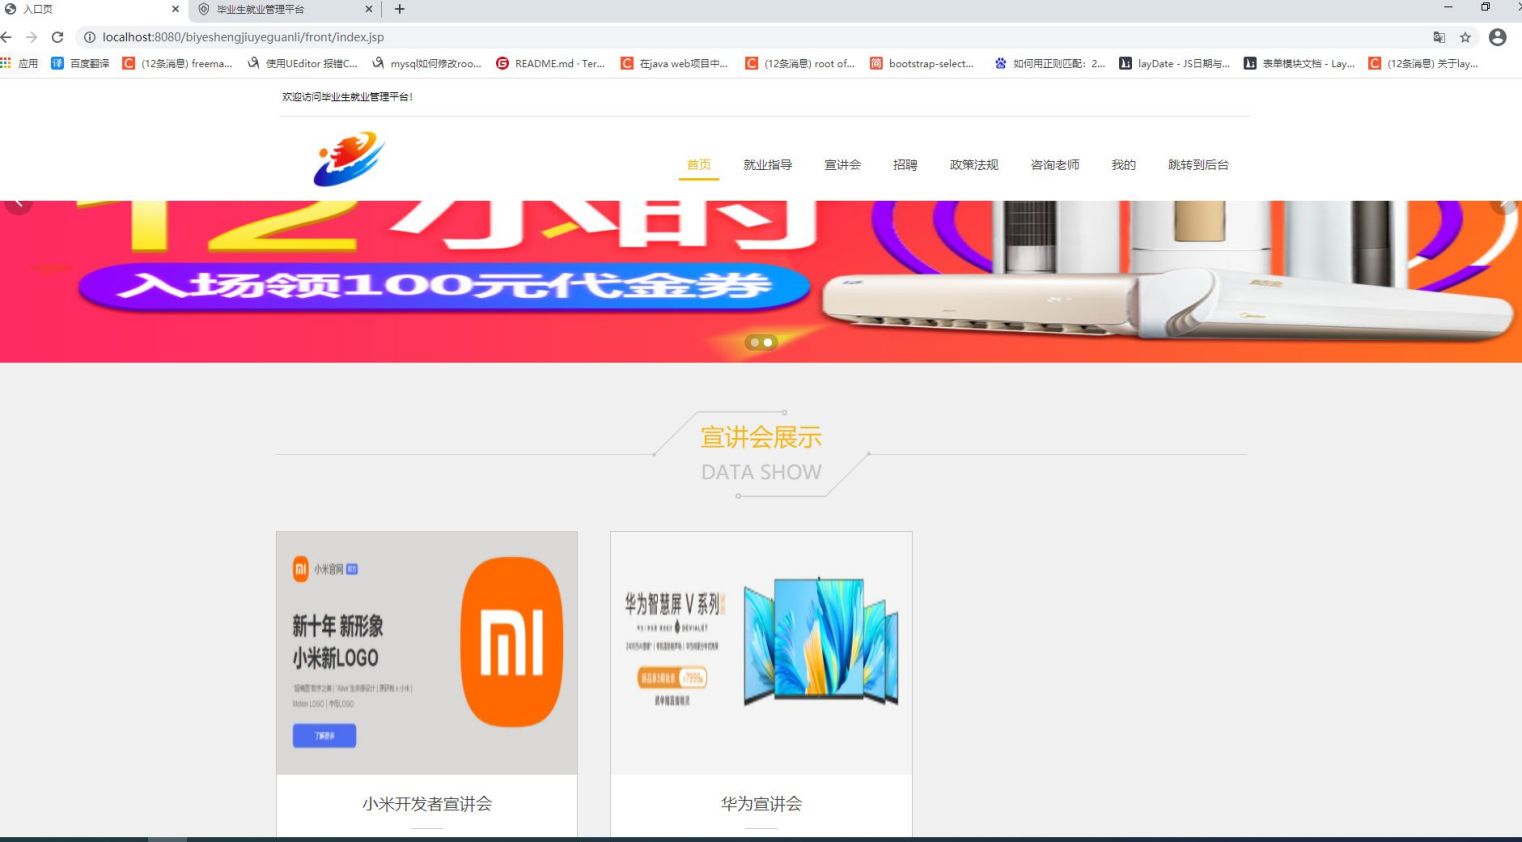Click the site logo in the header
This screenshot has height=842, width=1522.
[x=349, y=158]
